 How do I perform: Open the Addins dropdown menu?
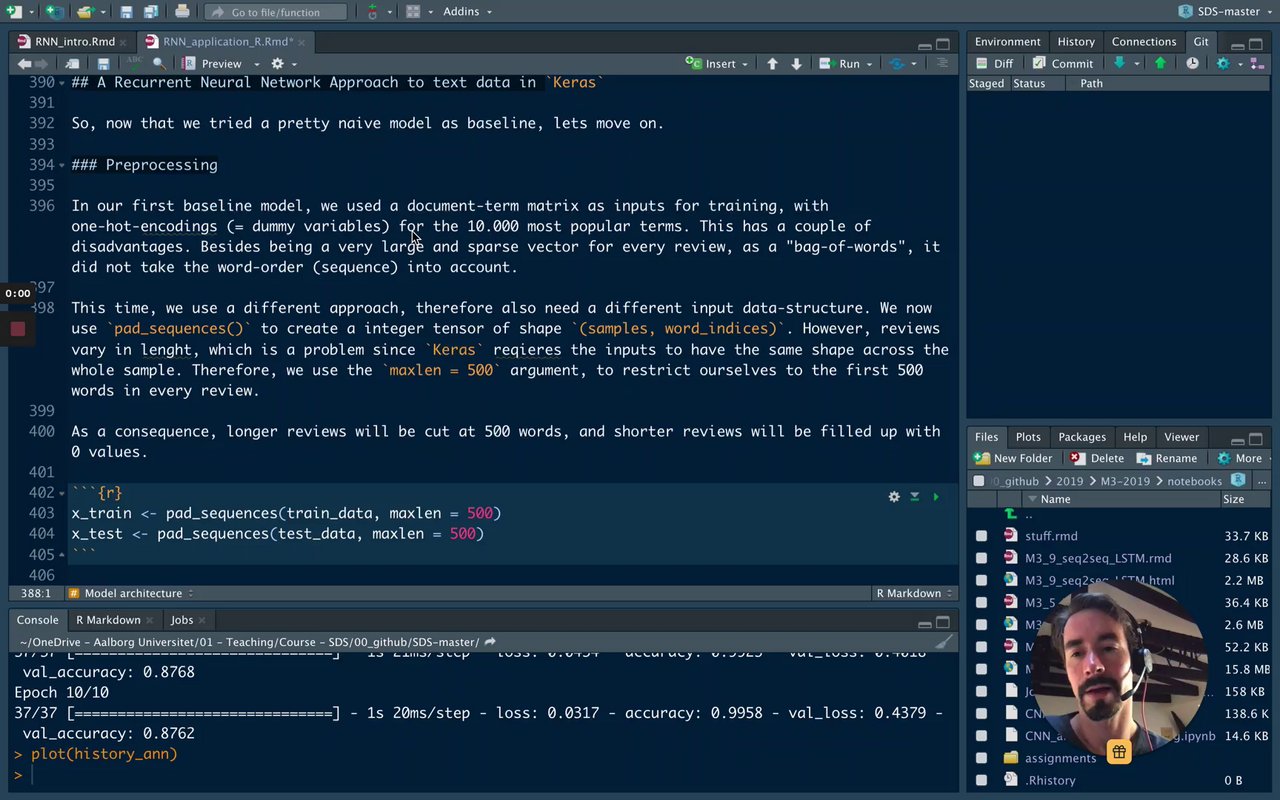(x=467, y=12)
